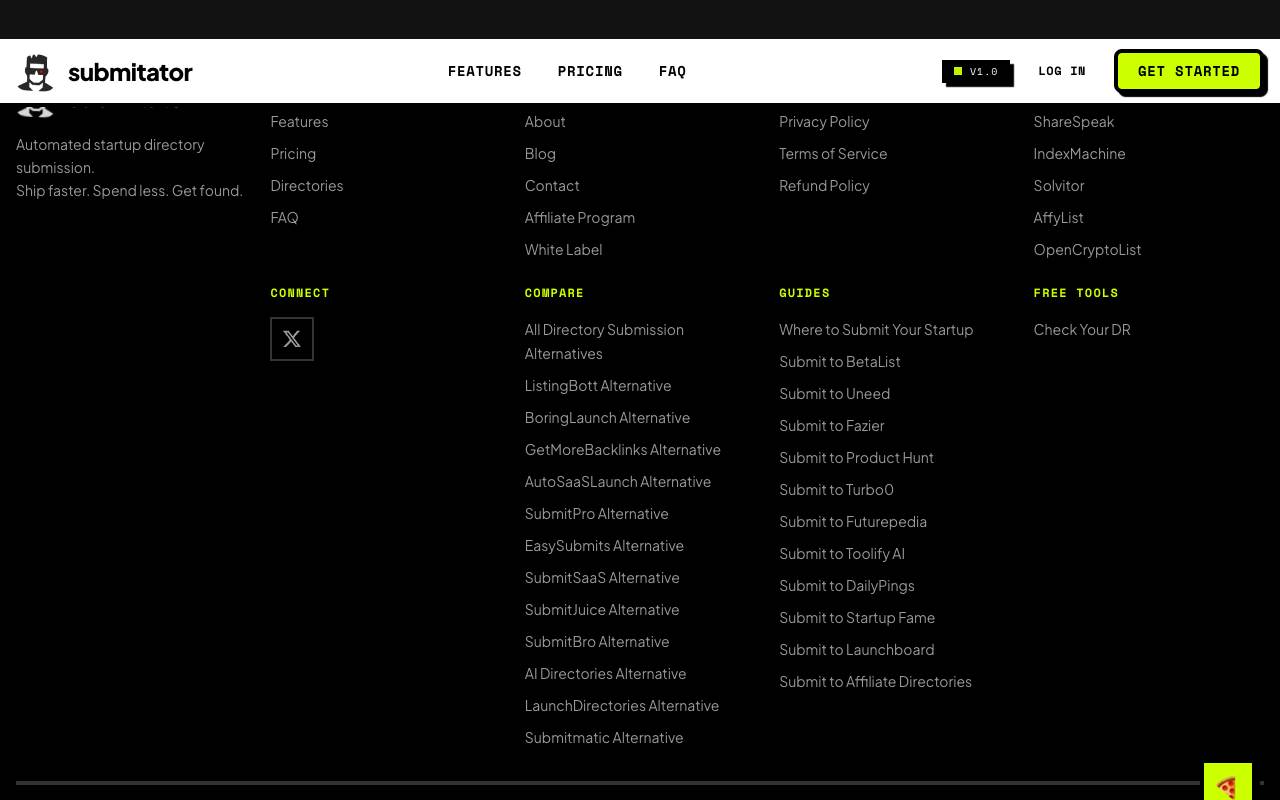Open the footer Blog link

click(x=540, y=153)
